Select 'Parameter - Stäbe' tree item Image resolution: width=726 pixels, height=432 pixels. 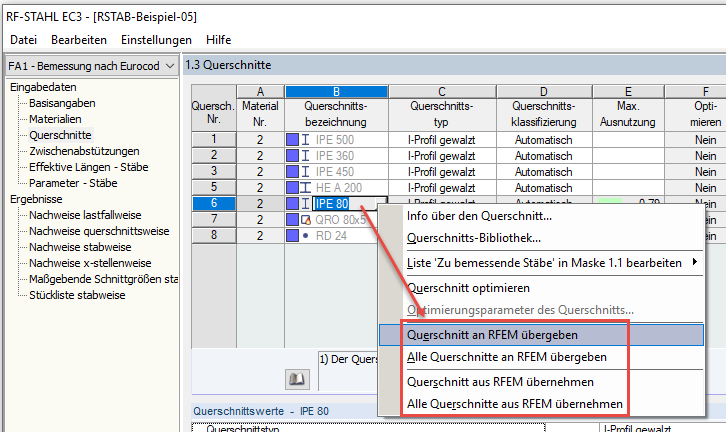click(73, 183)
